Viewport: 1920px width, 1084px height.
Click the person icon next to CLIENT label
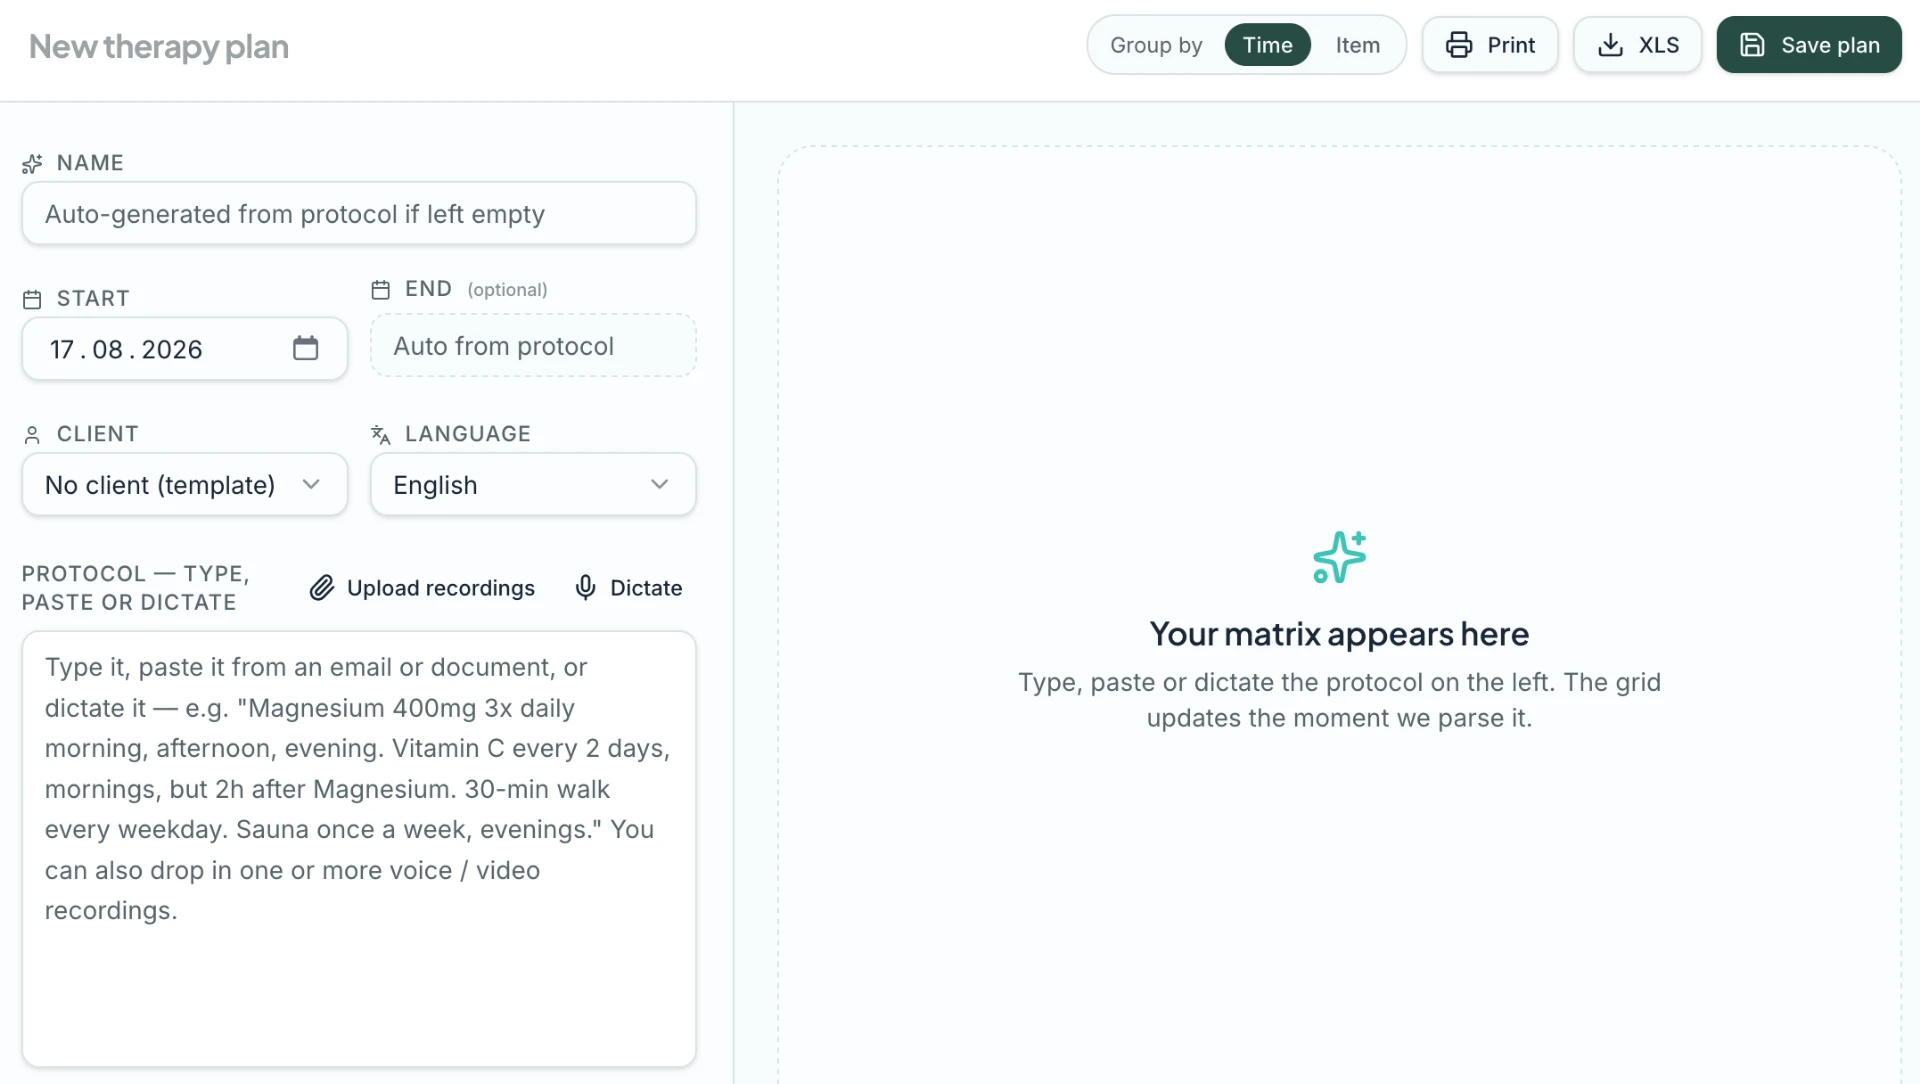tap(32, 435)
